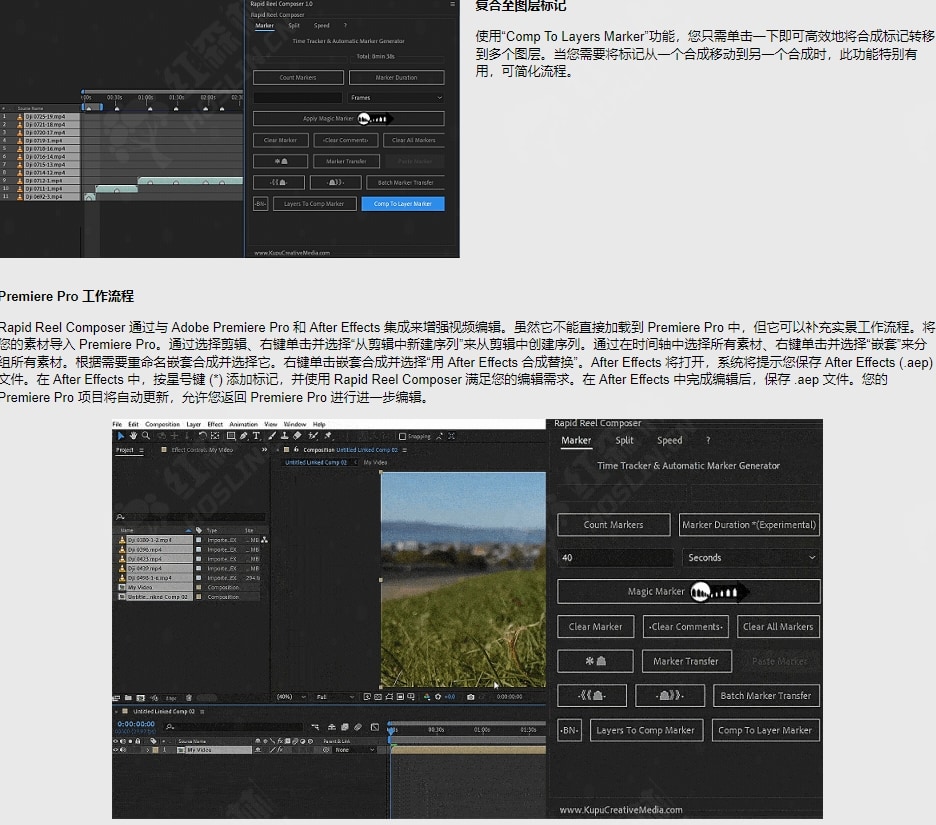
Task: Toggle audio speaker for My Video layer
Action: click(123, 750)
